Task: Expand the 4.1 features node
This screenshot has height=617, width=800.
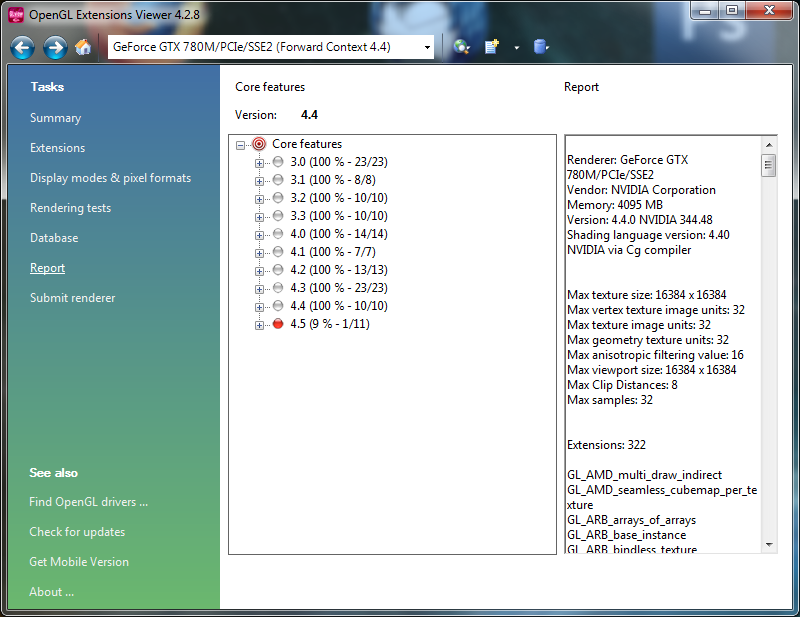Action: 259,253
